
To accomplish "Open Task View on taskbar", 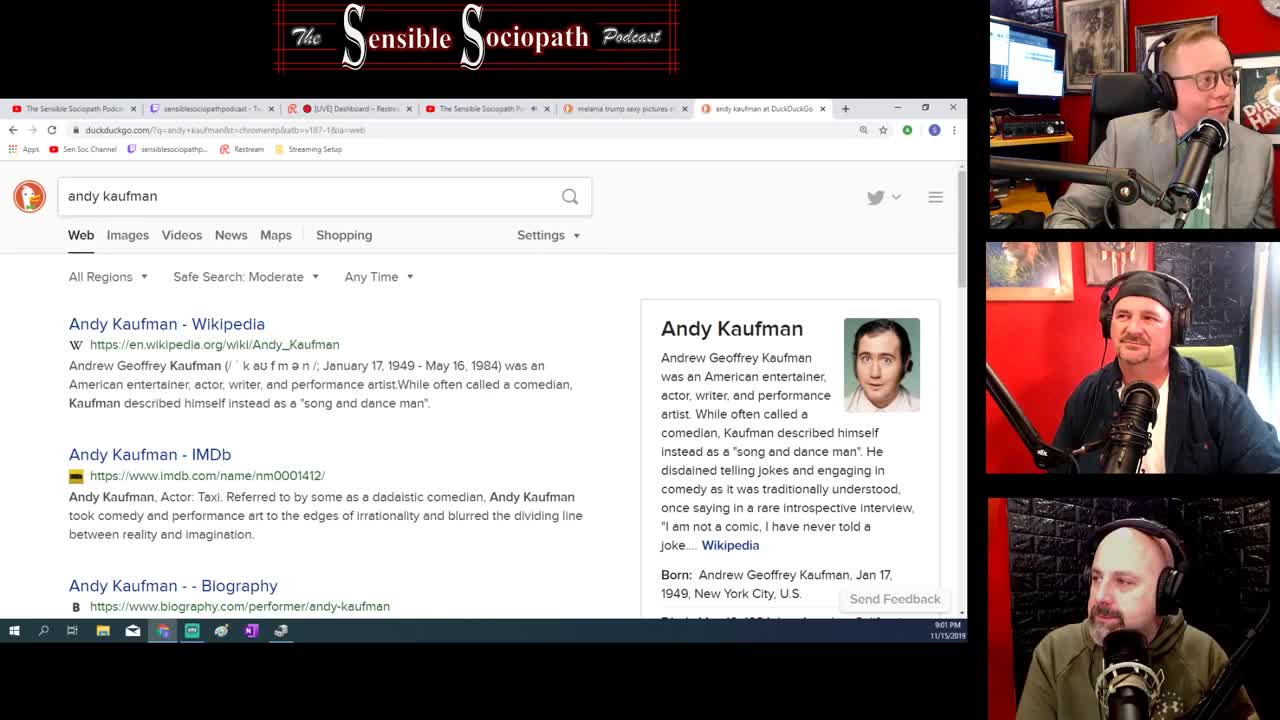I will point(72,631).
